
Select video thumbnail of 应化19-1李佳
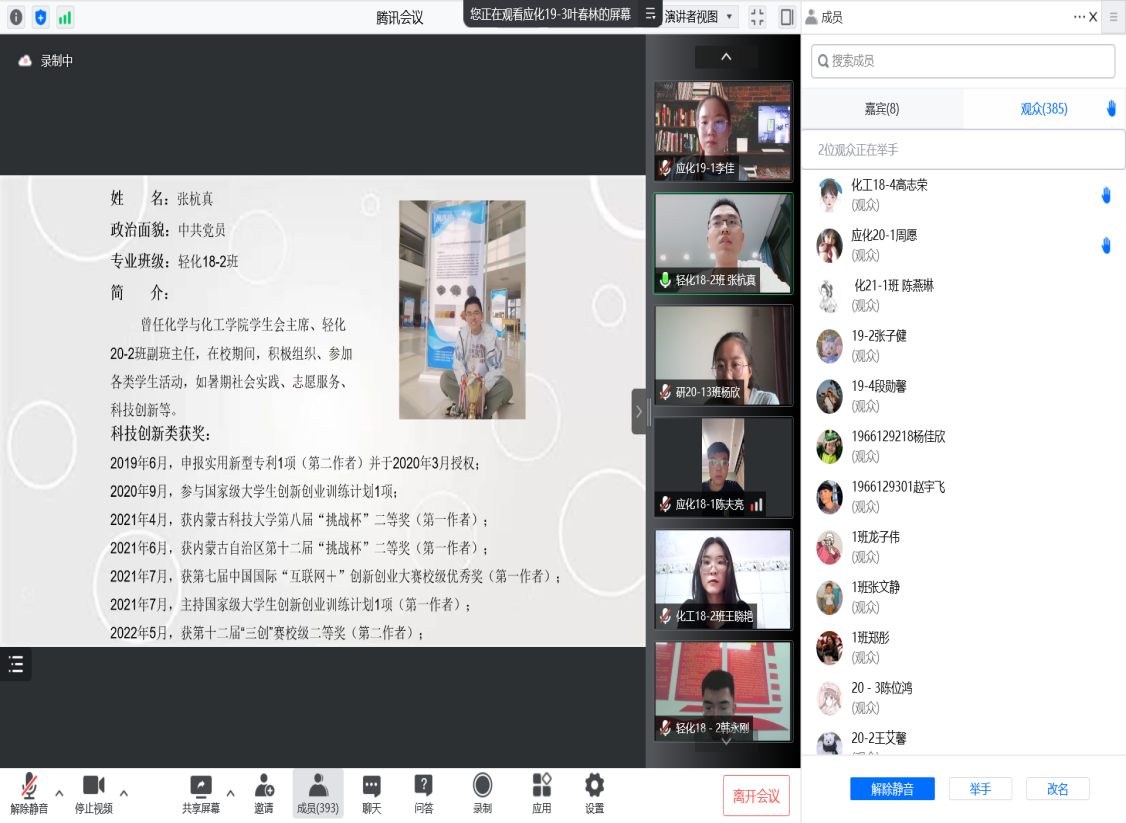click(723, 130)
